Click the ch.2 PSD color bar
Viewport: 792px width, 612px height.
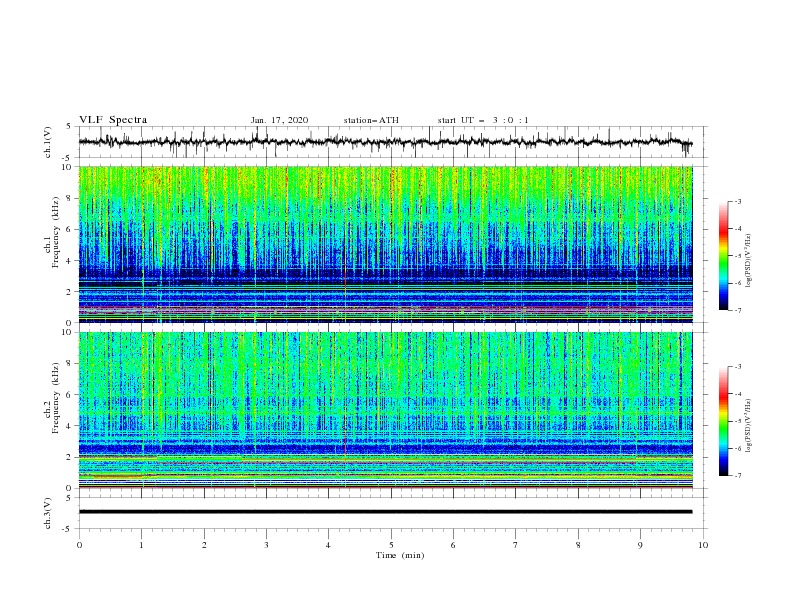click(724, 421)
